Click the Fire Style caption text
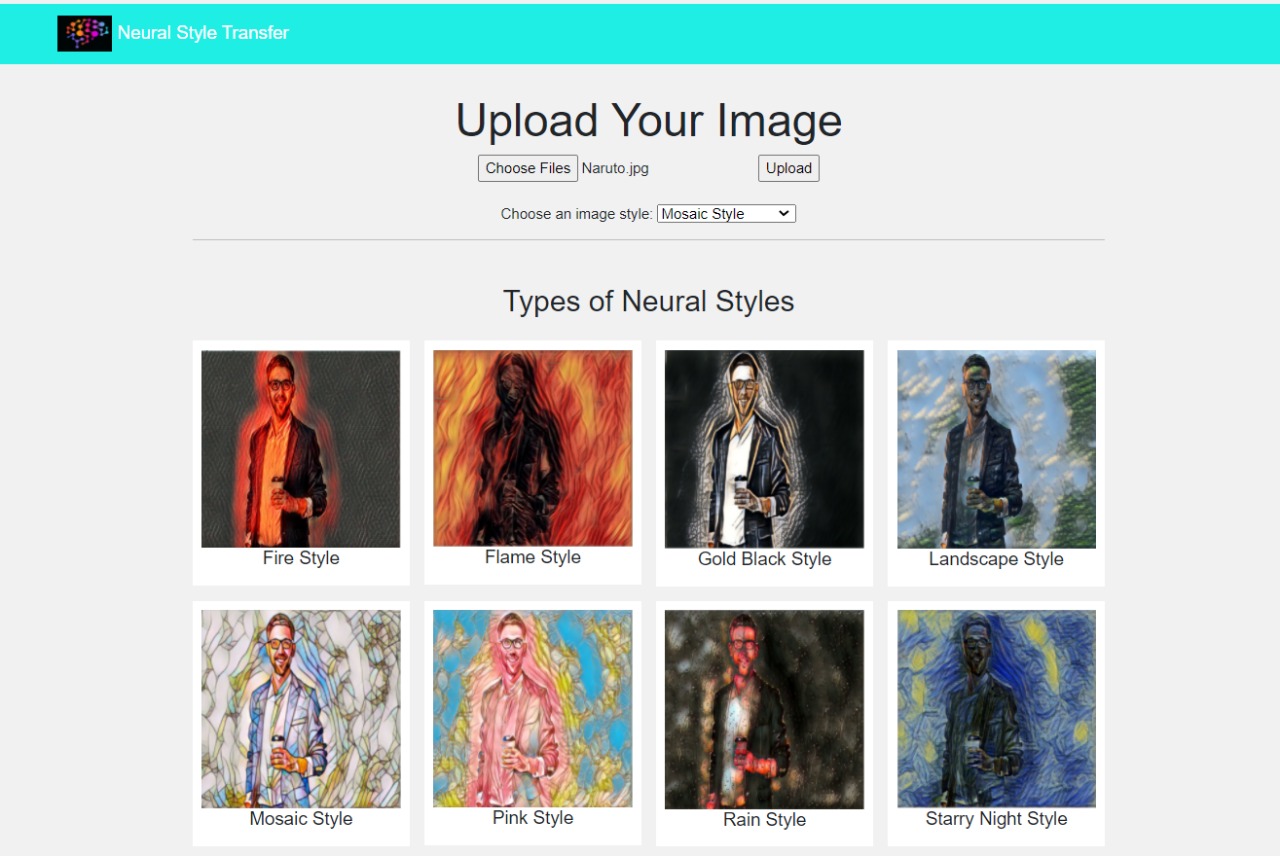 [300, 558]
